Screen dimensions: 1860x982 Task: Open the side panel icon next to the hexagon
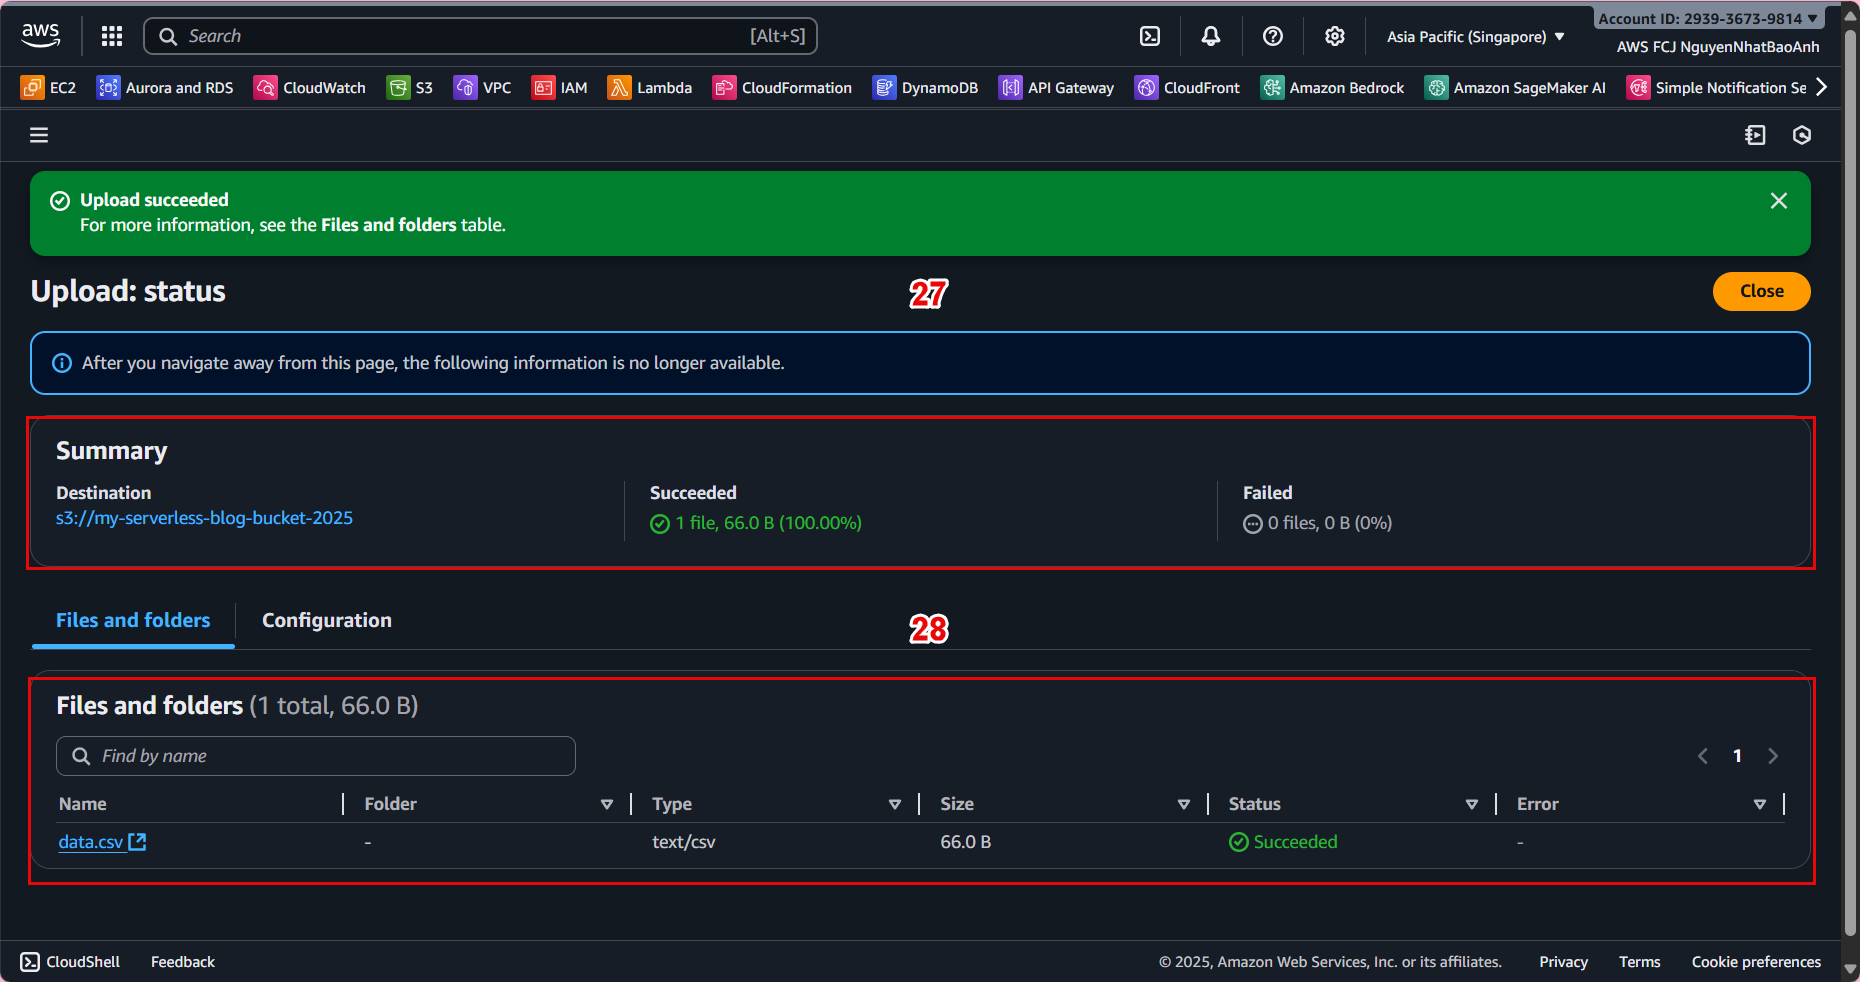click(x=1755, y=135)
